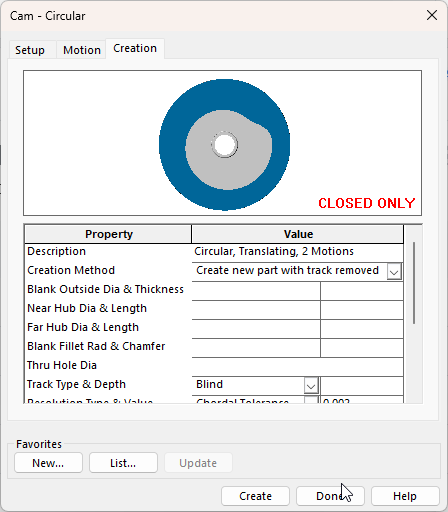Click the Far Hub Dia & Length label
Image resolution: width=448 pixels, height=512 pixels.
(83, 327)
